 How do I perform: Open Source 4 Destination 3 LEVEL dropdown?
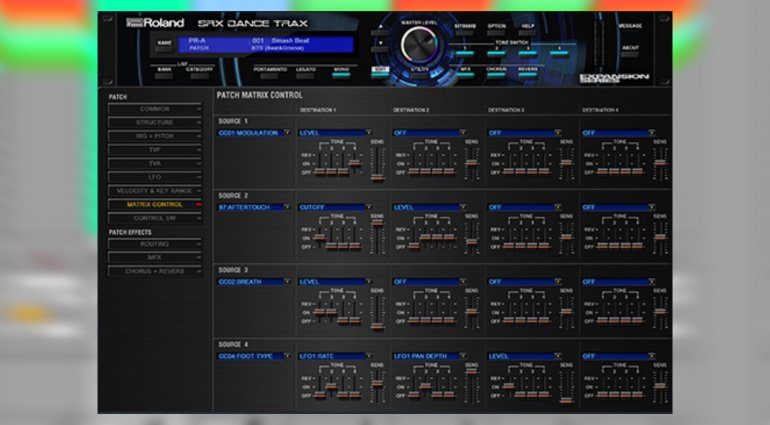tap(524, 356)
